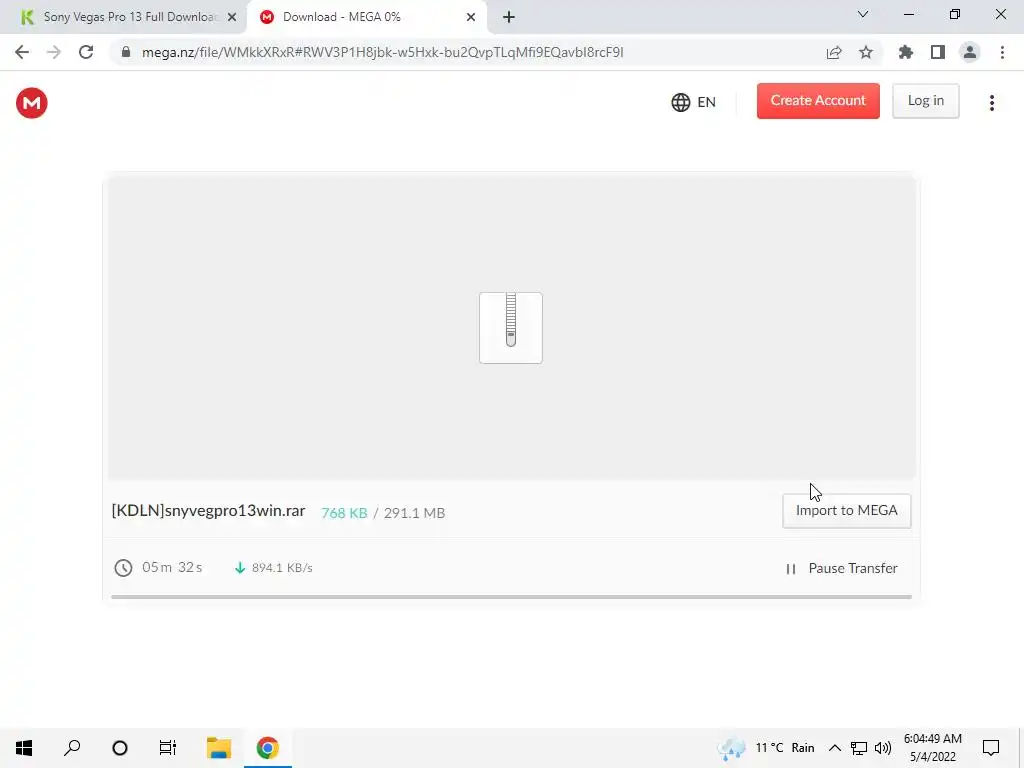Open language selector globe EN
Viewport: 1024px width, 768px height.
[x=694, y=103]
